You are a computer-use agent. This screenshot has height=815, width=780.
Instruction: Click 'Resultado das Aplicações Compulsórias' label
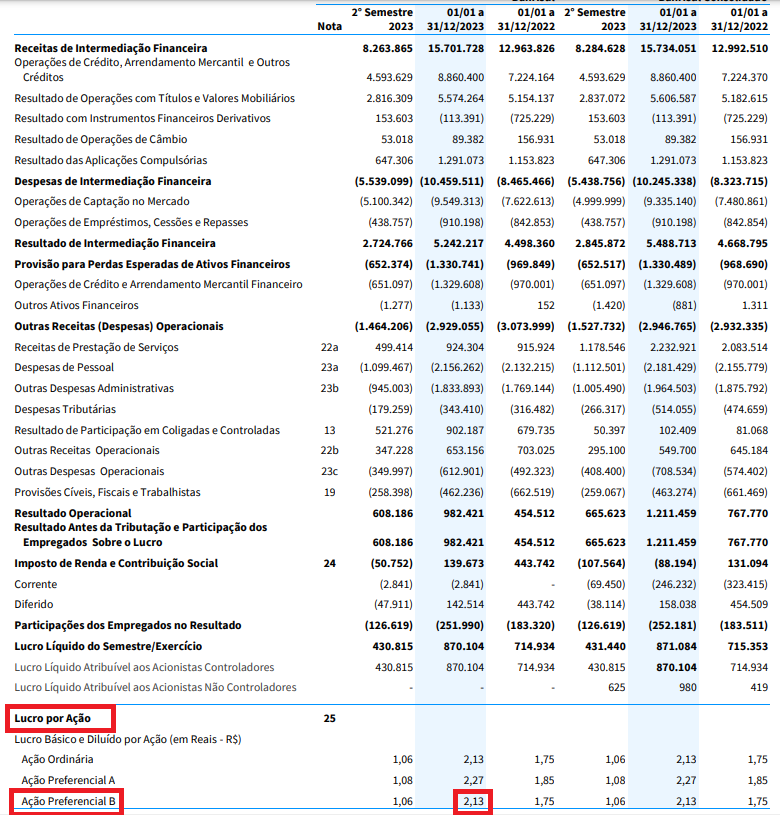pyautogui.click(x=111, y=160)
